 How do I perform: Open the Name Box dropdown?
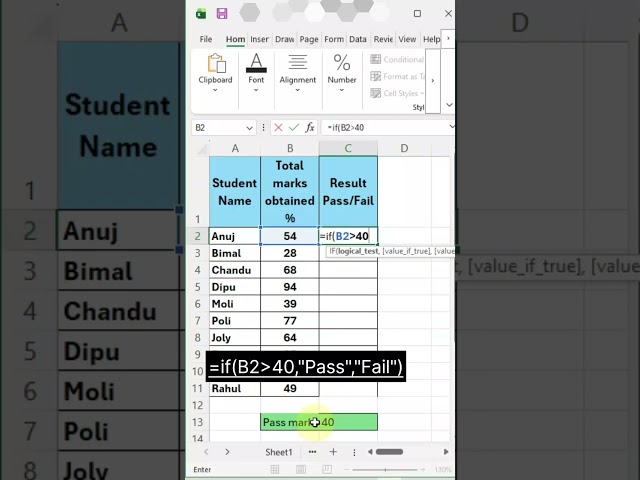tap(249, 128)
